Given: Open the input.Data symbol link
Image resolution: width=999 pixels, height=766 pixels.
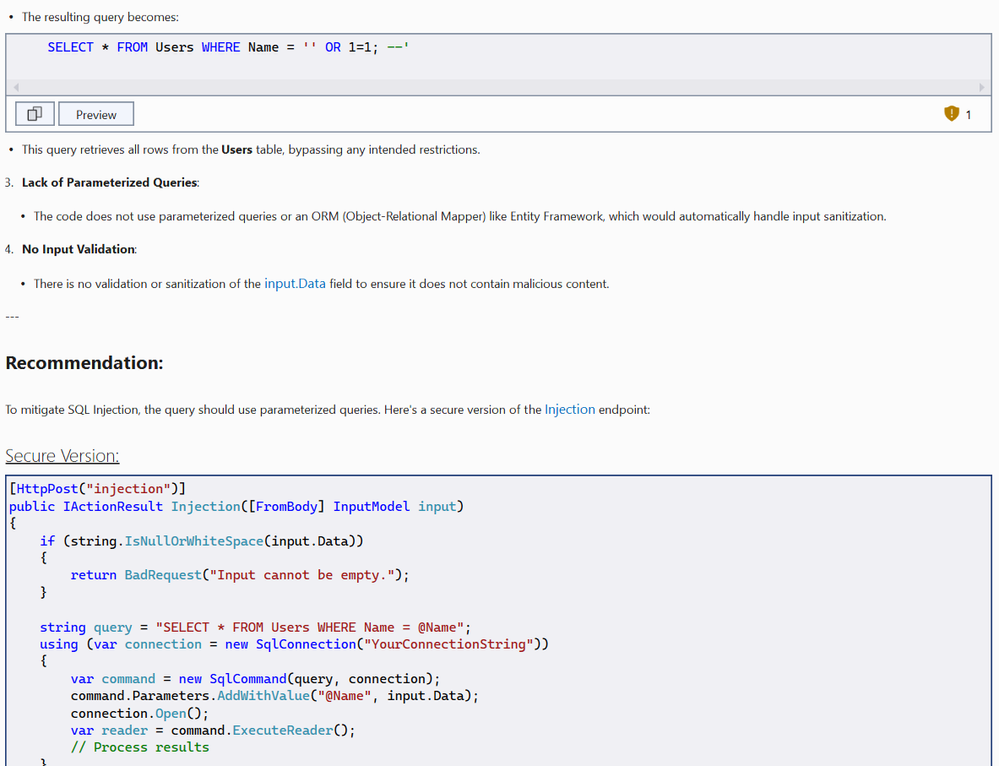Looking at the screenshot, I should click(x=295, y=284).
